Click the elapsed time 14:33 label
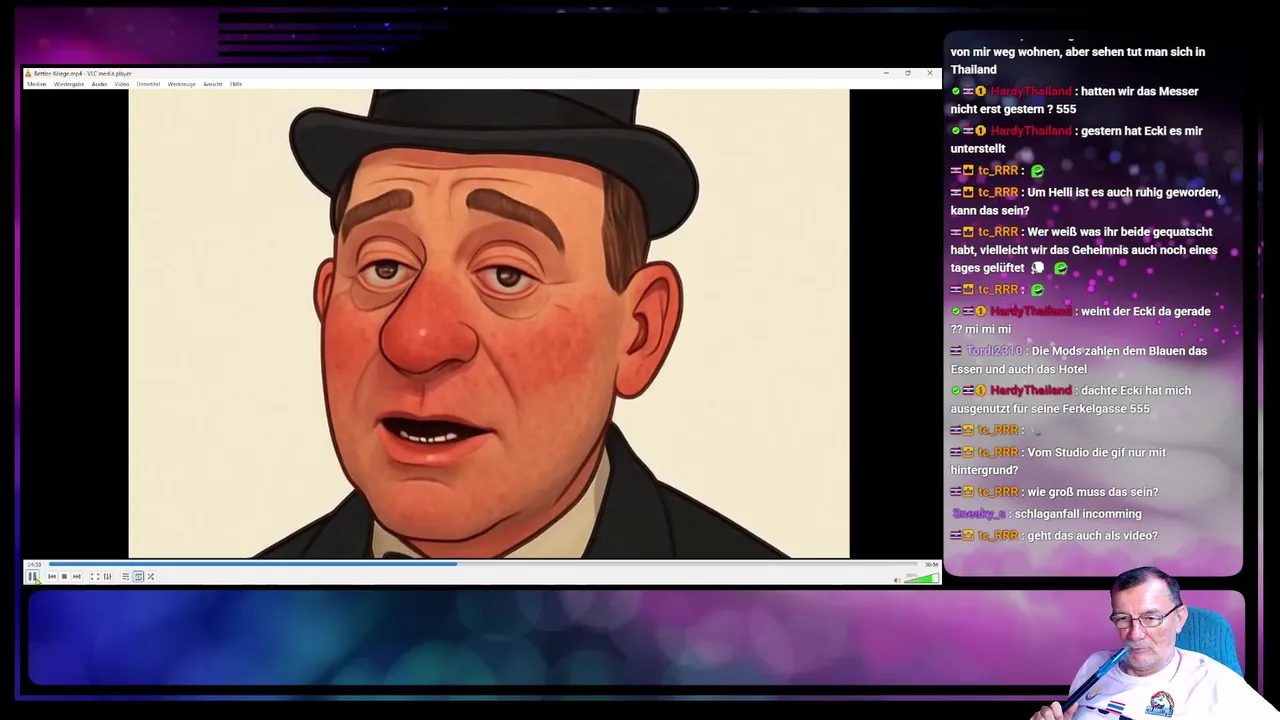 [34, 564]
